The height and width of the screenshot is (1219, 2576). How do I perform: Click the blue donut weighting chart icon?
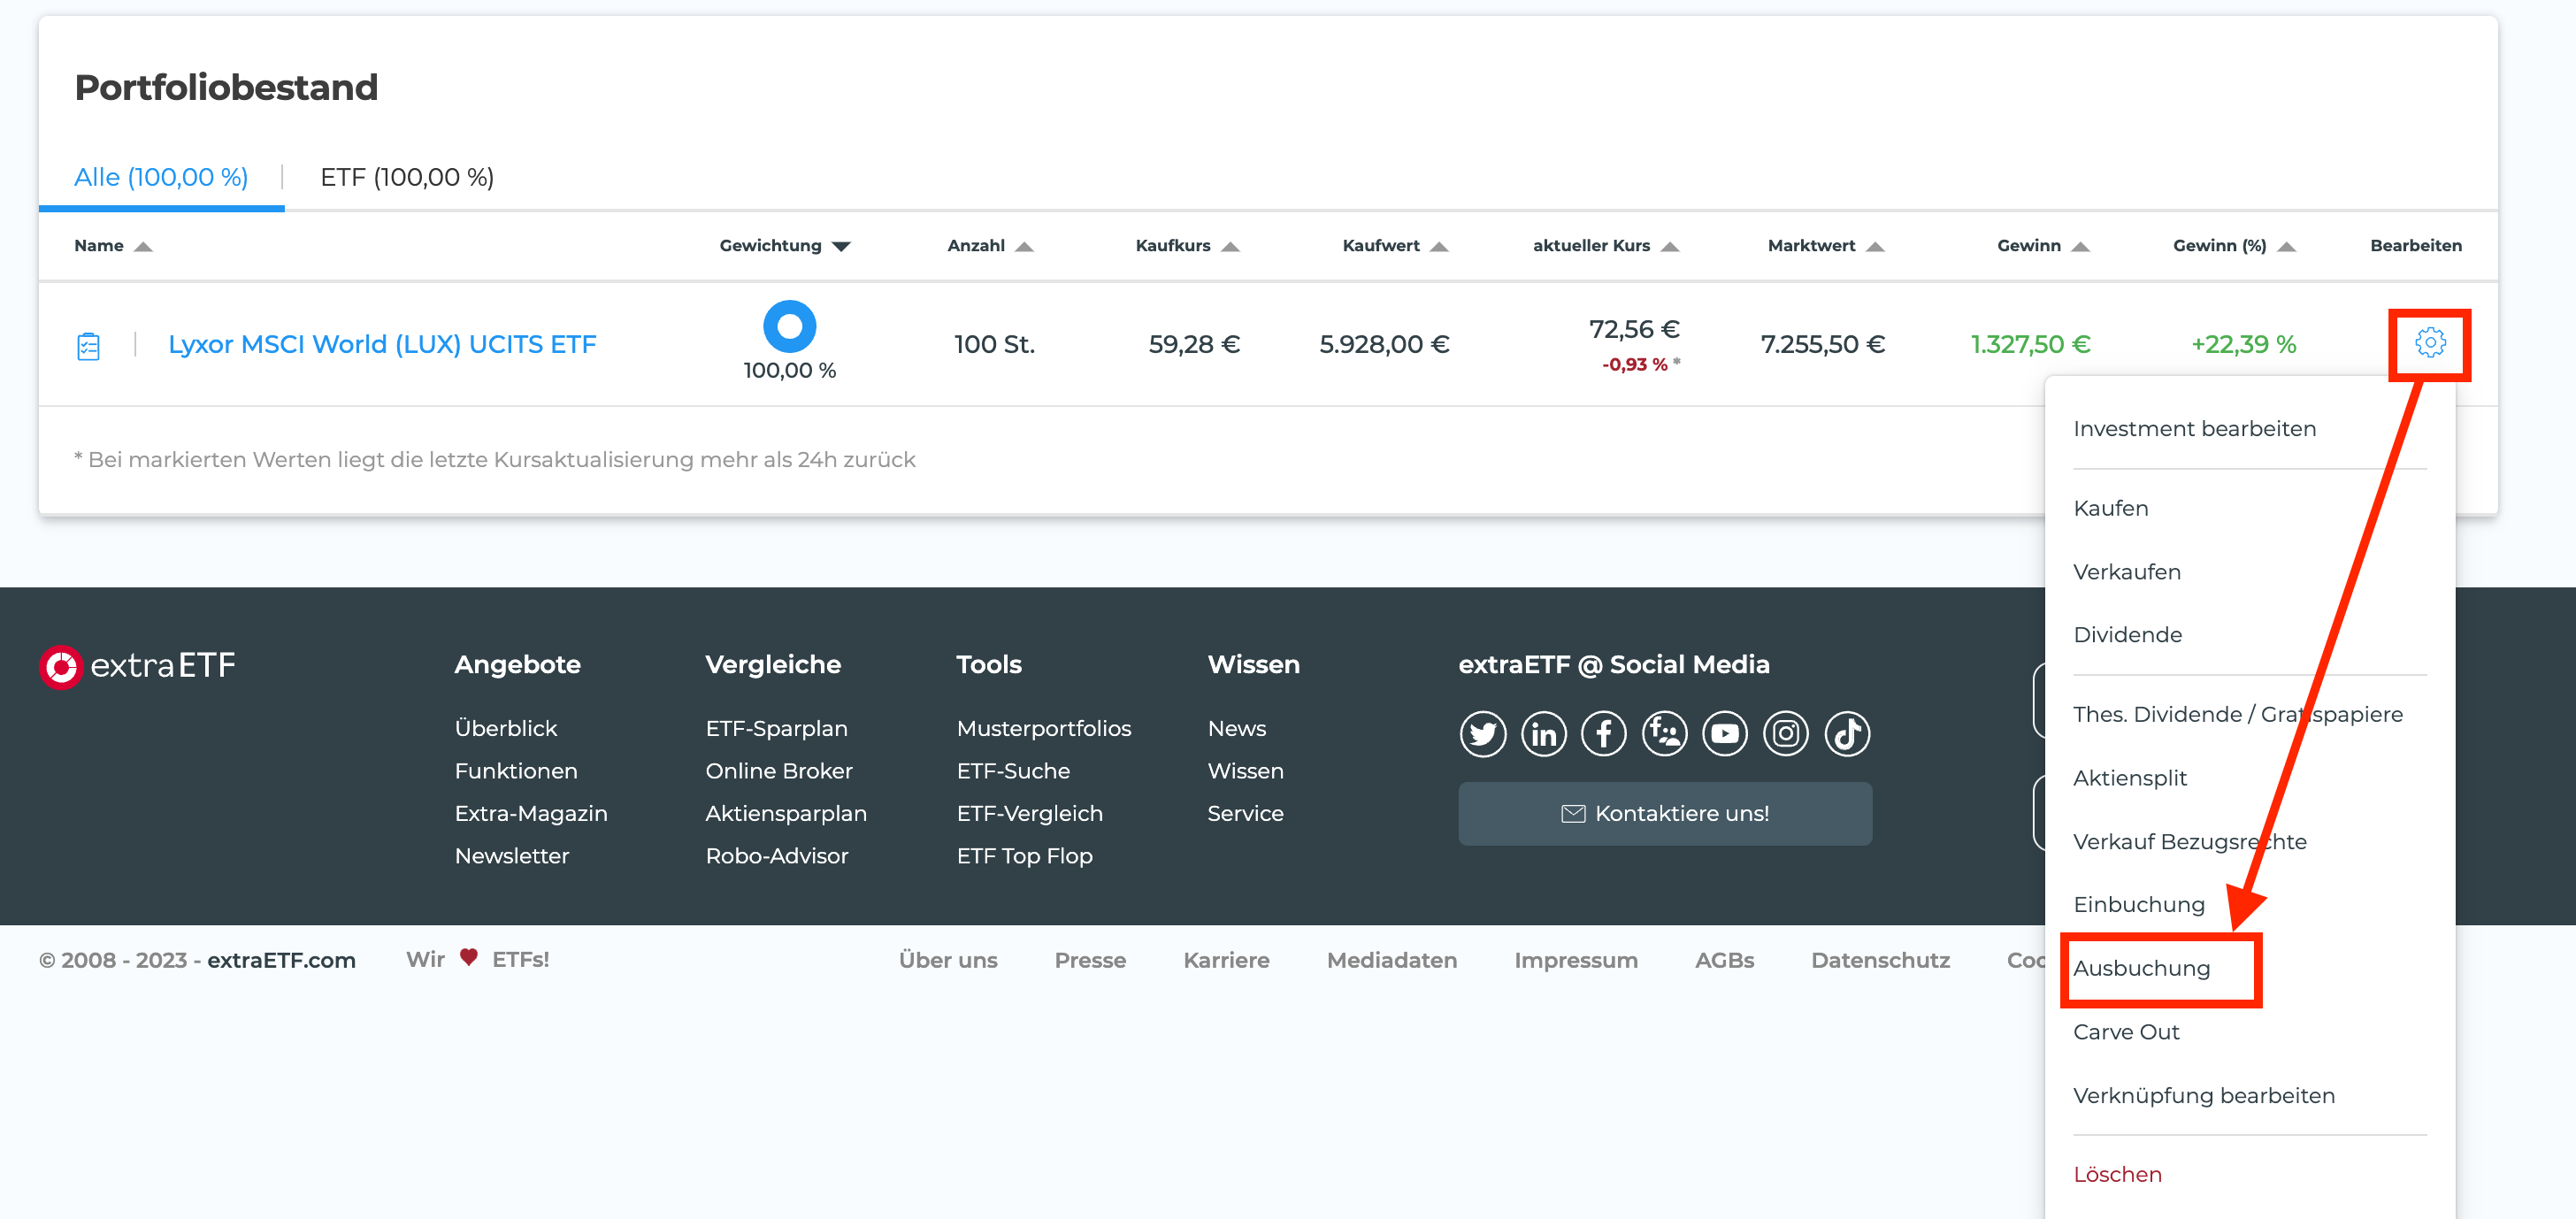pos(789,326)
